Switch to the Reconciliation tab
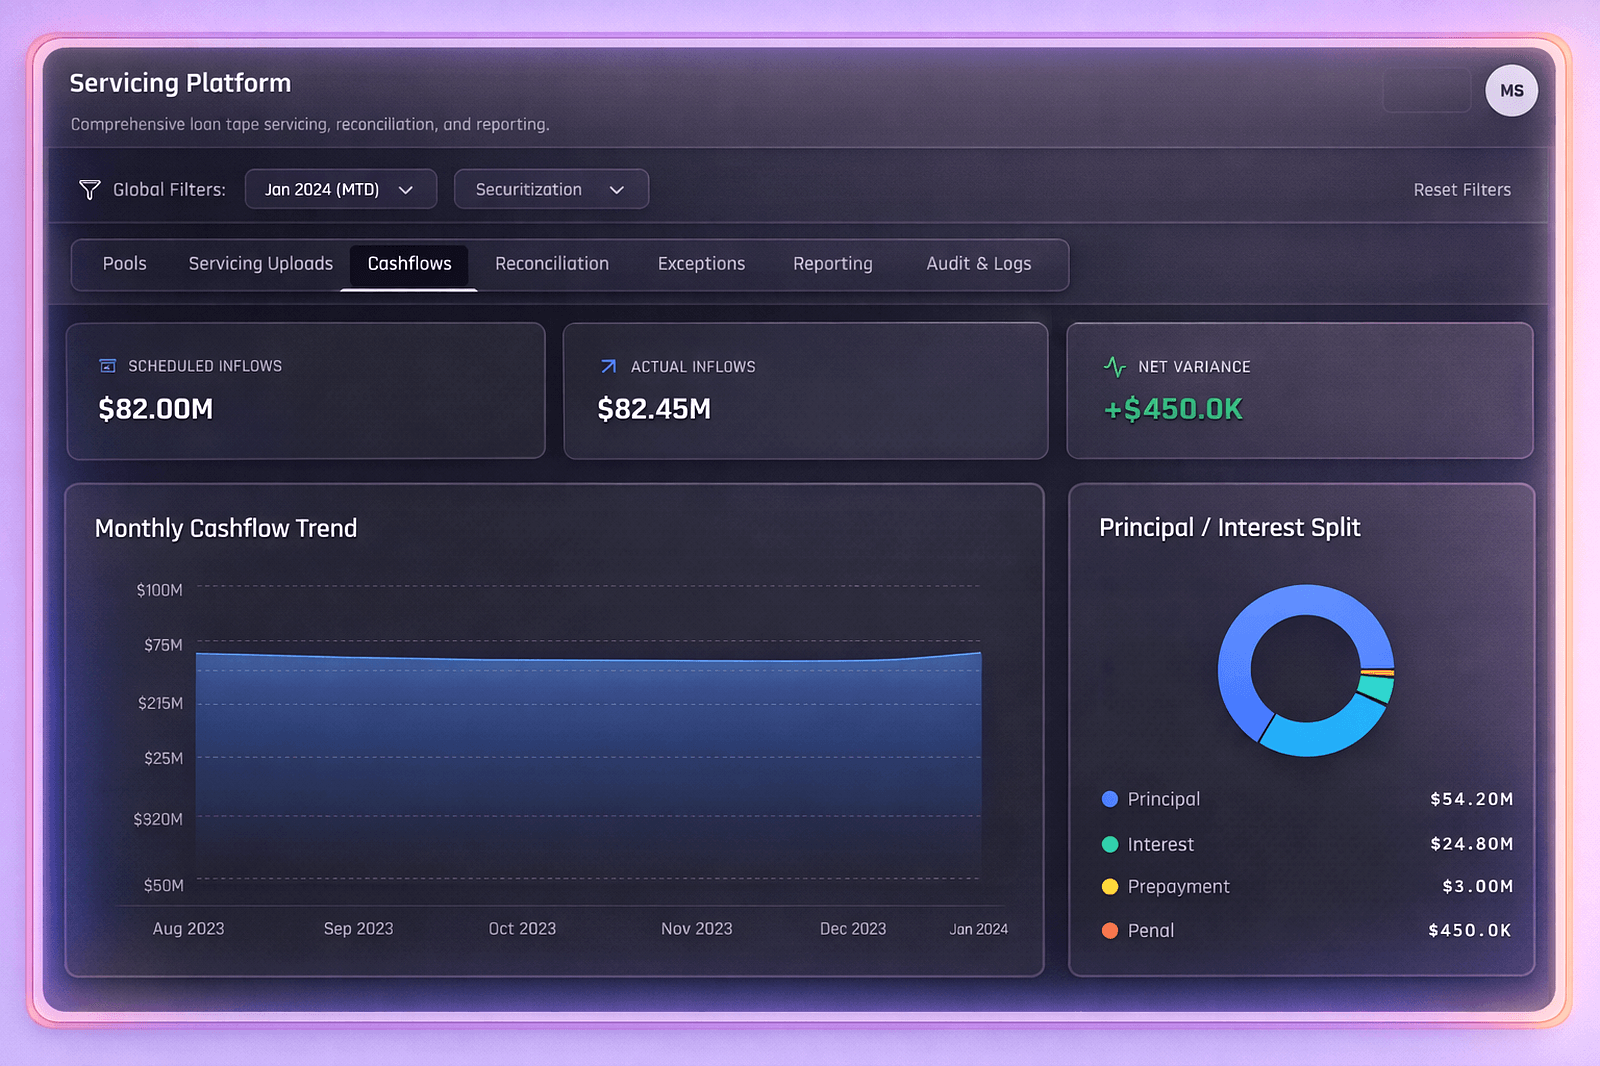Image resolution: width=1600 pixels, height=1066 pixels. (x=552, y=263)
